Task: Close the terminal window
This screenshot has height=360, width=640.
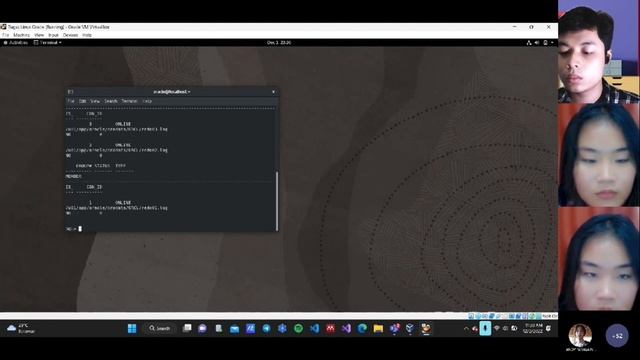Action: click(x=273, y=92)
